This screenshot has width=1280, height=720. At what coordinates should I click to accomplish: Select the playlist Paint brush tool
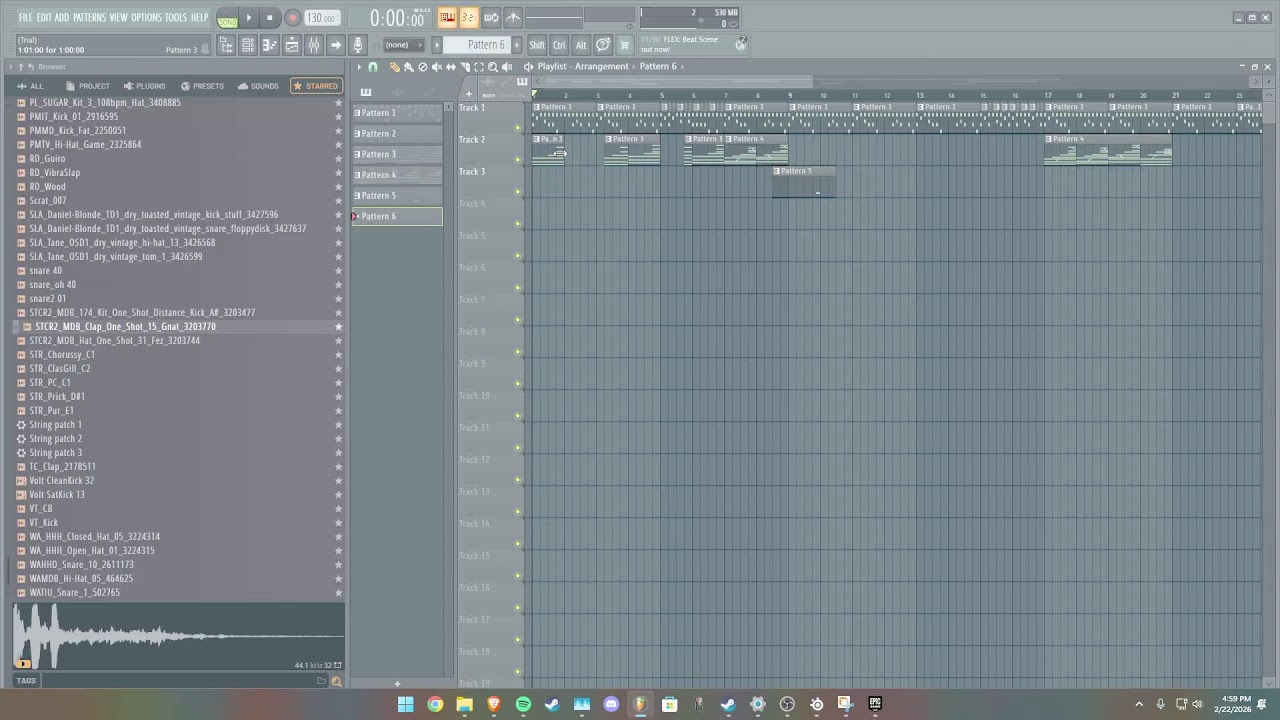(409, 67)
